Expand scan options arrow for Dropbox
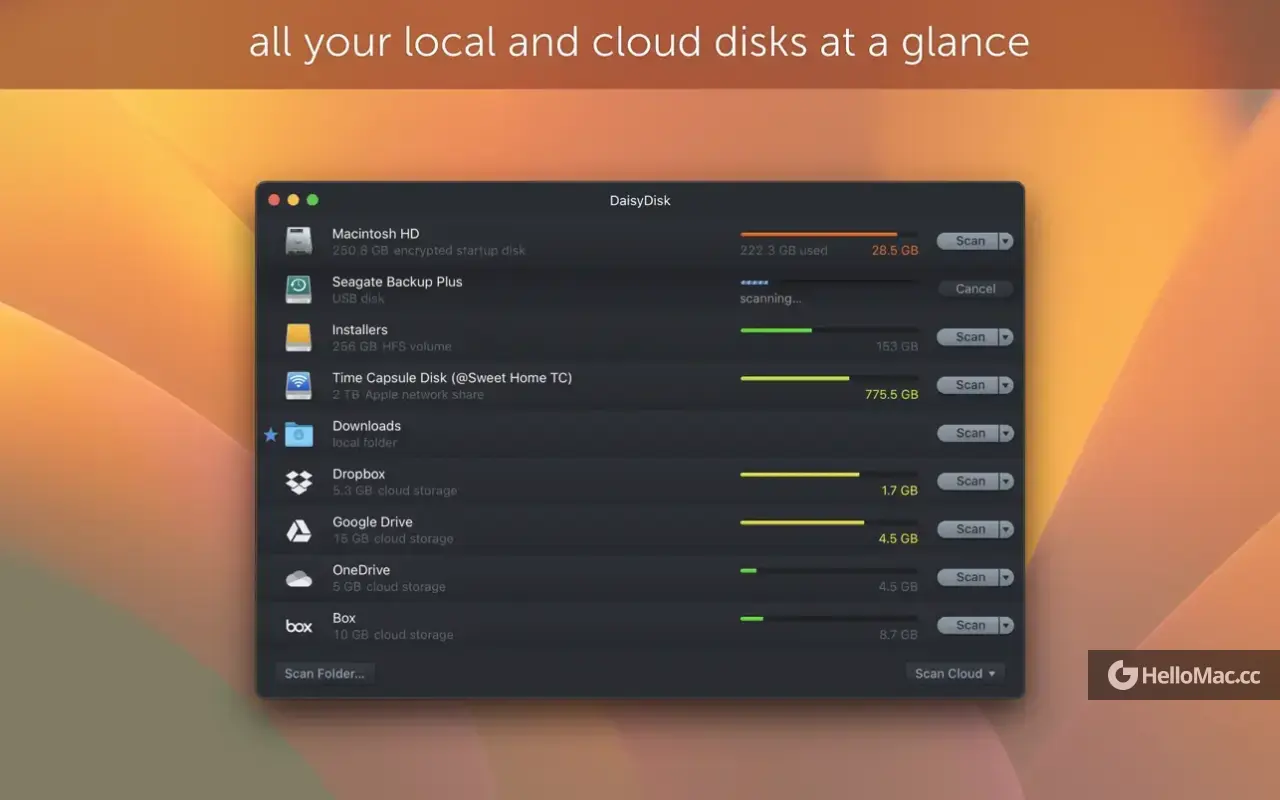Screen dimensions: 1280x800 pyautogui.click(x=1006, y=481)
